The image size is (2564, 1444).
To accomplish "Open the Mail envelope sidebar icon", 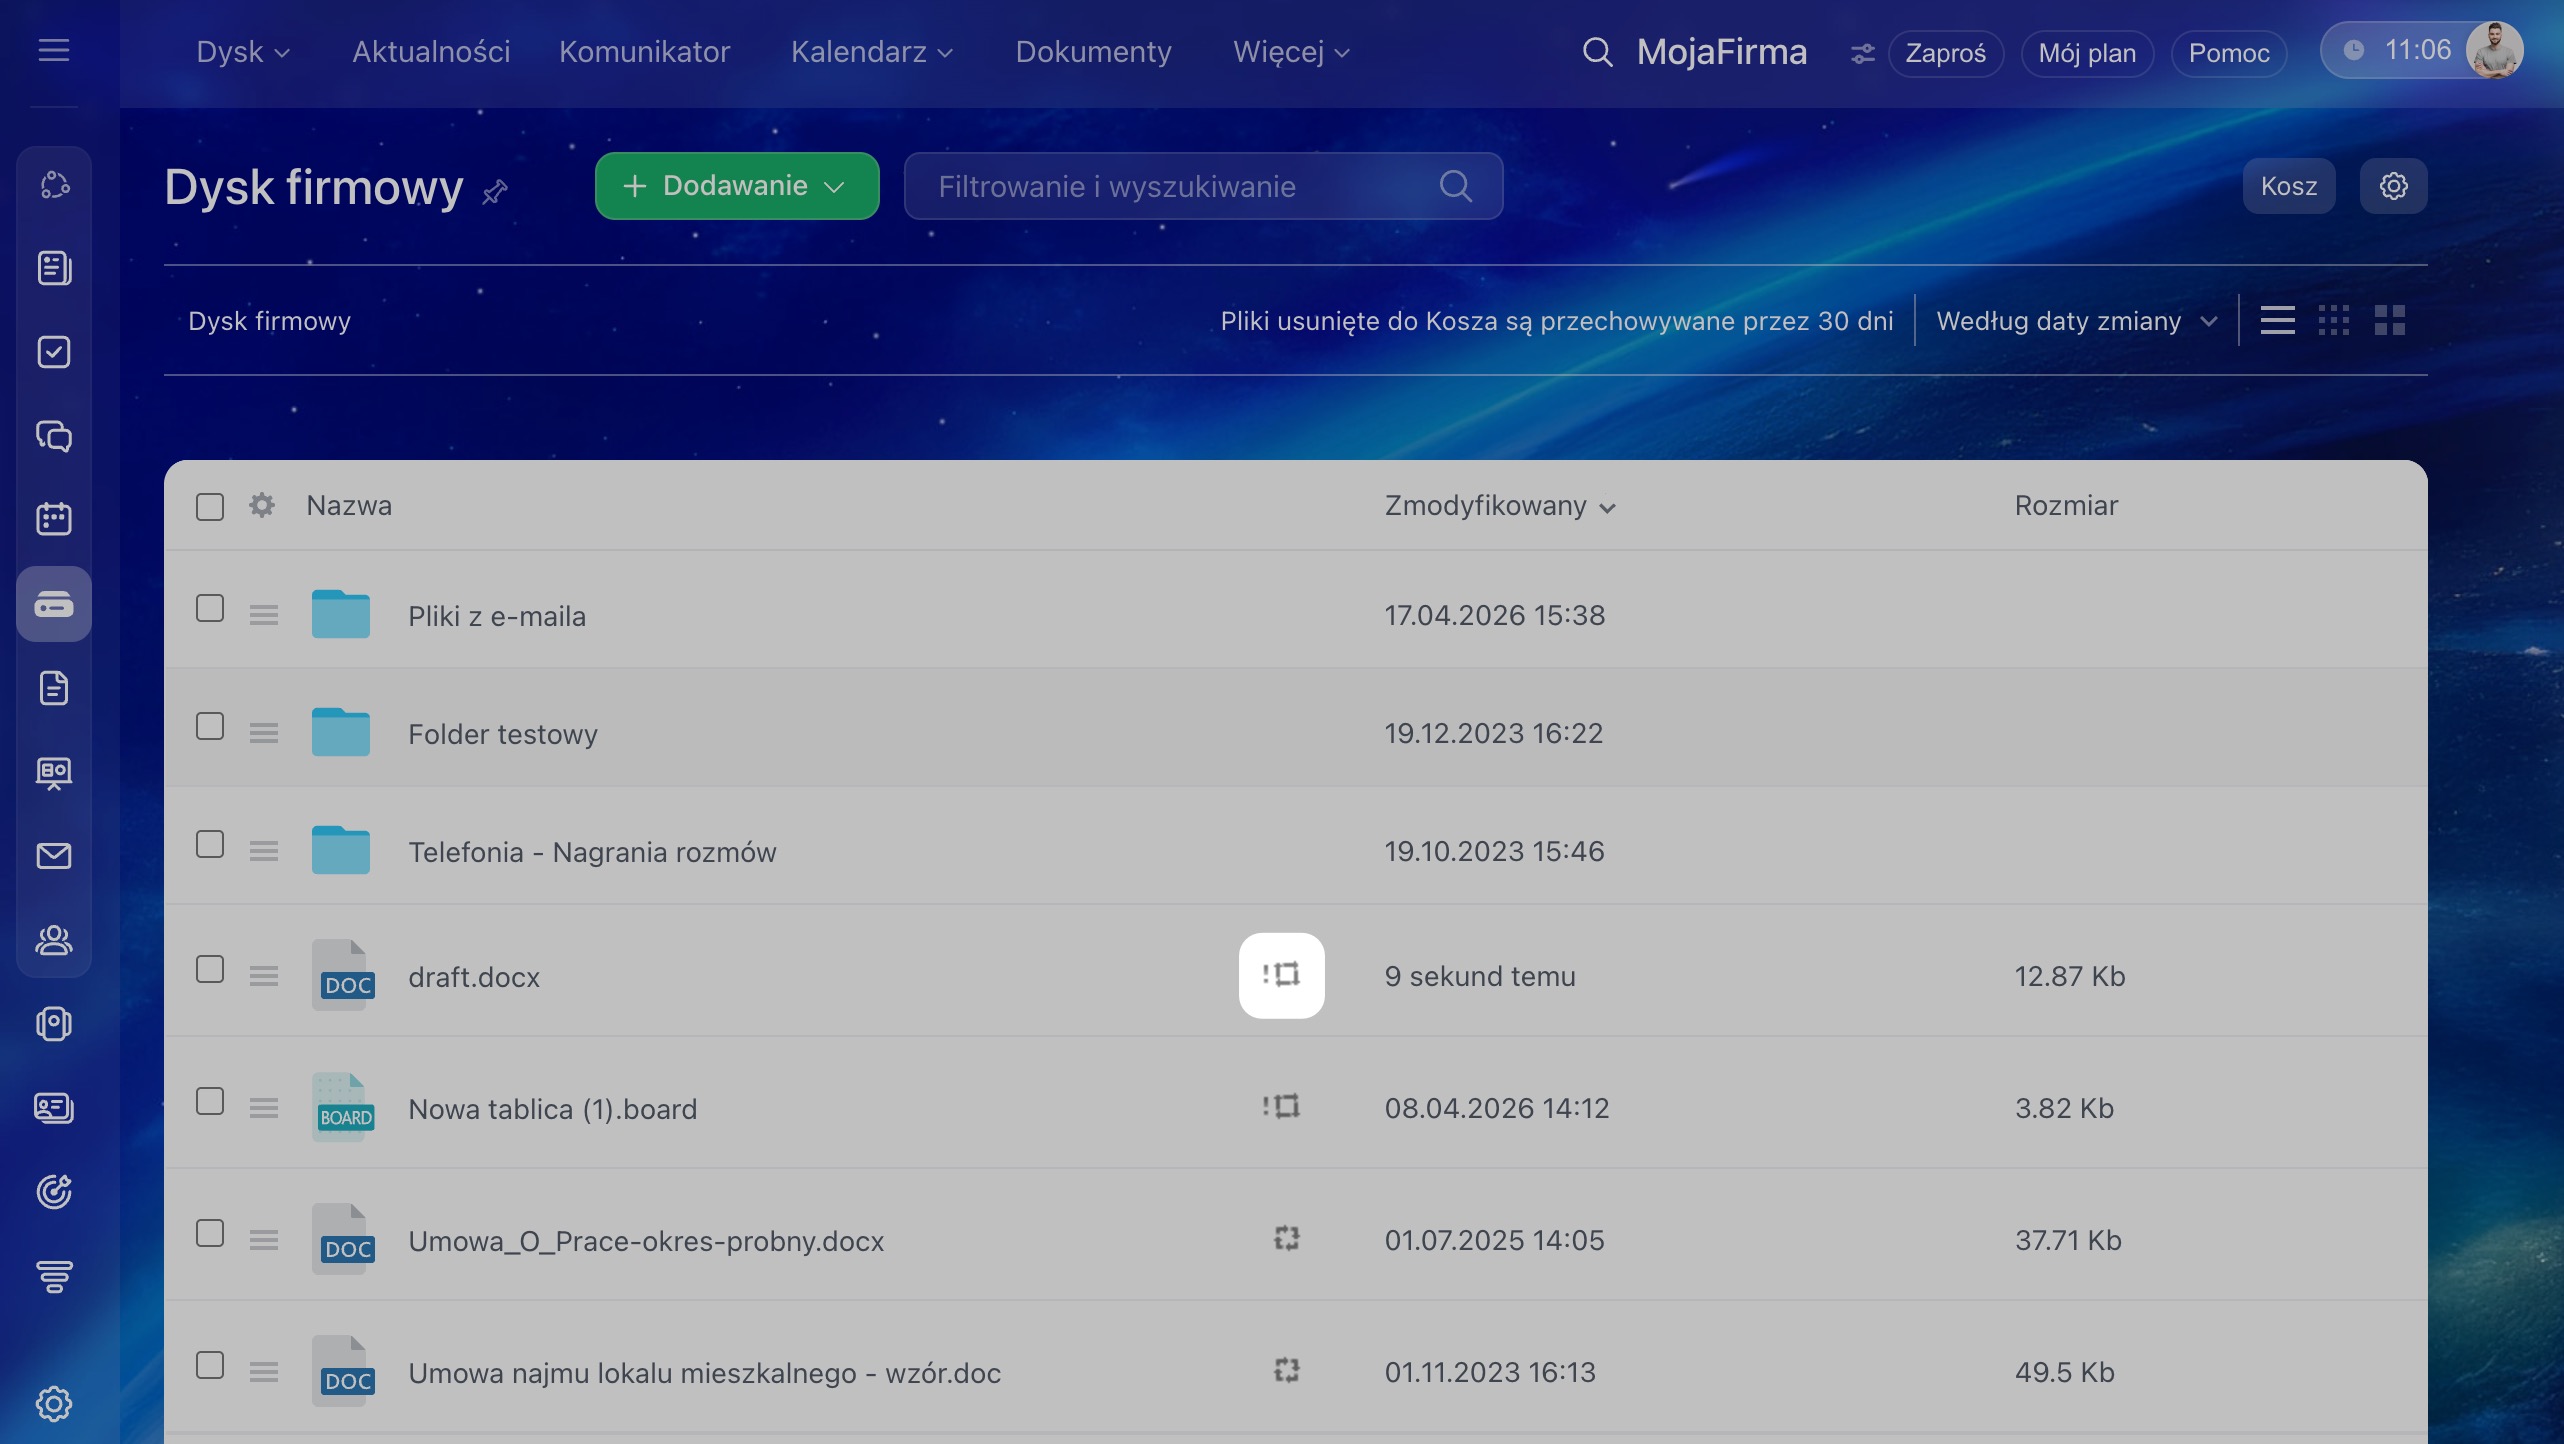I will point(54,856).
